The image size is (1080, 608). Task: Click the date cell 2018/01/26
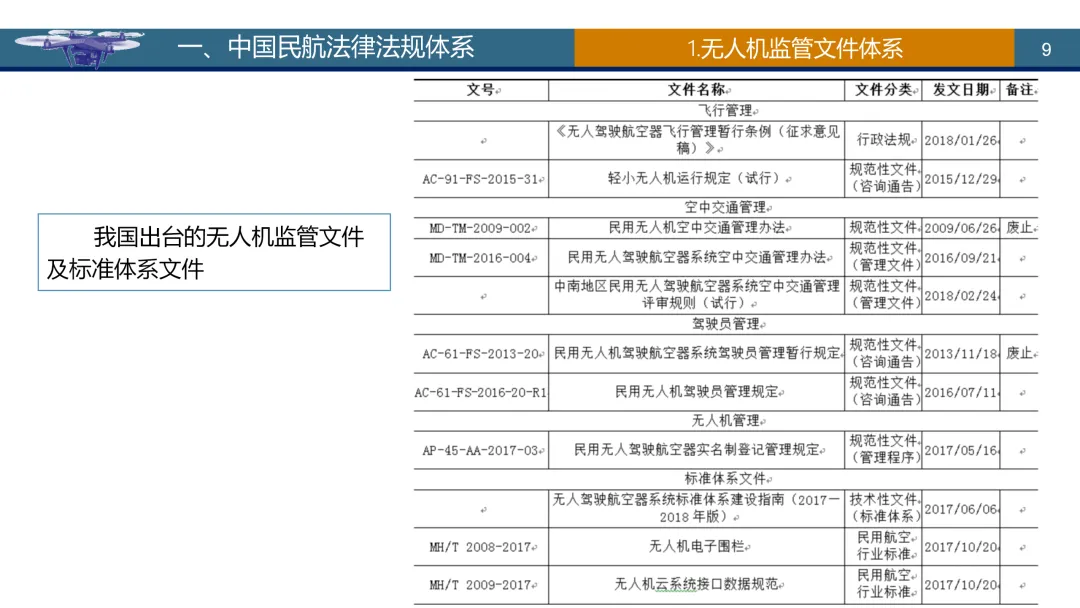point(961,140)
